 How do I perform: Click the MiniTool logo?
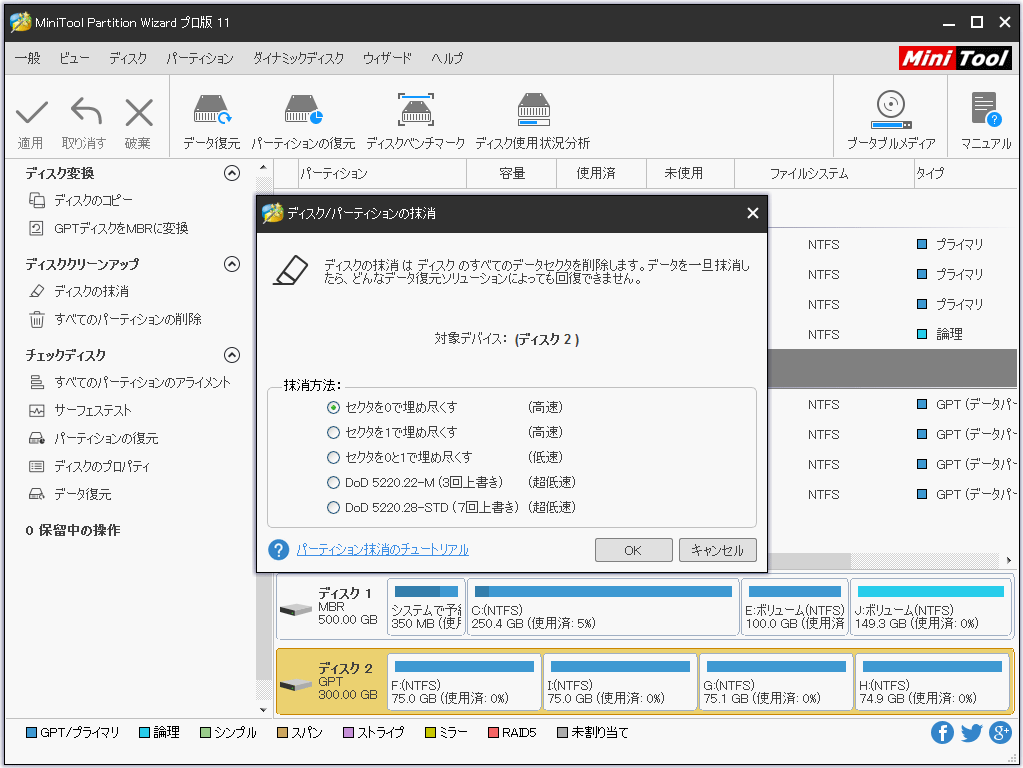(x=955, y=58)
